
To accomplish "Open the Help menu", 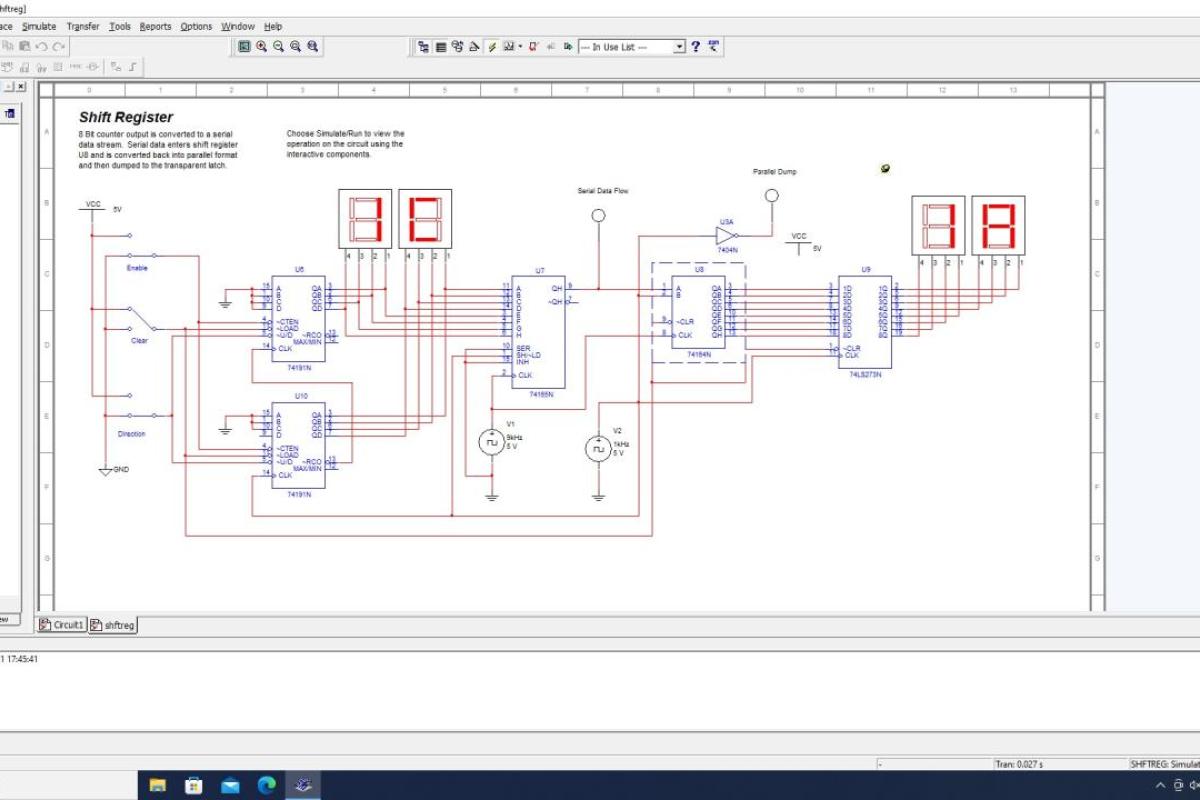I will point(273,26).
